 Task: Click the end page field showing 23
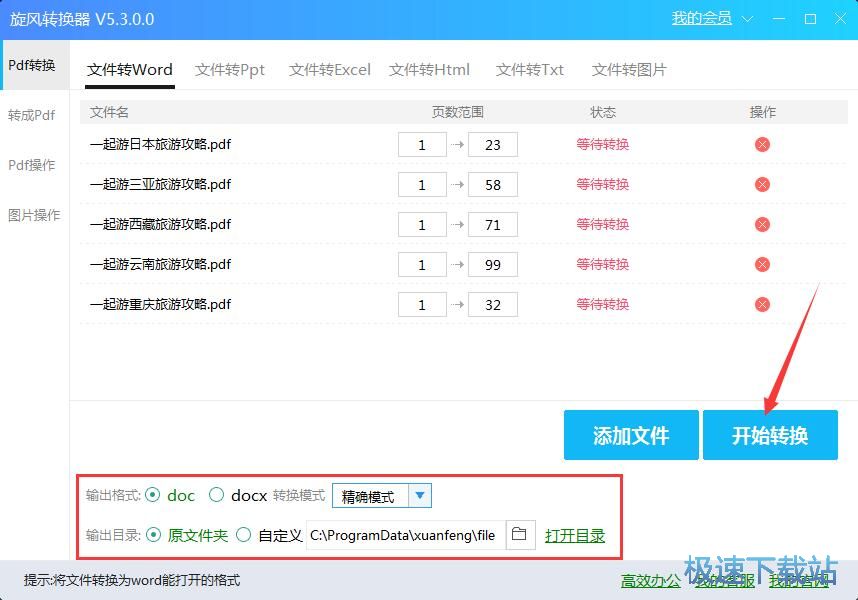tap(492, 145)
